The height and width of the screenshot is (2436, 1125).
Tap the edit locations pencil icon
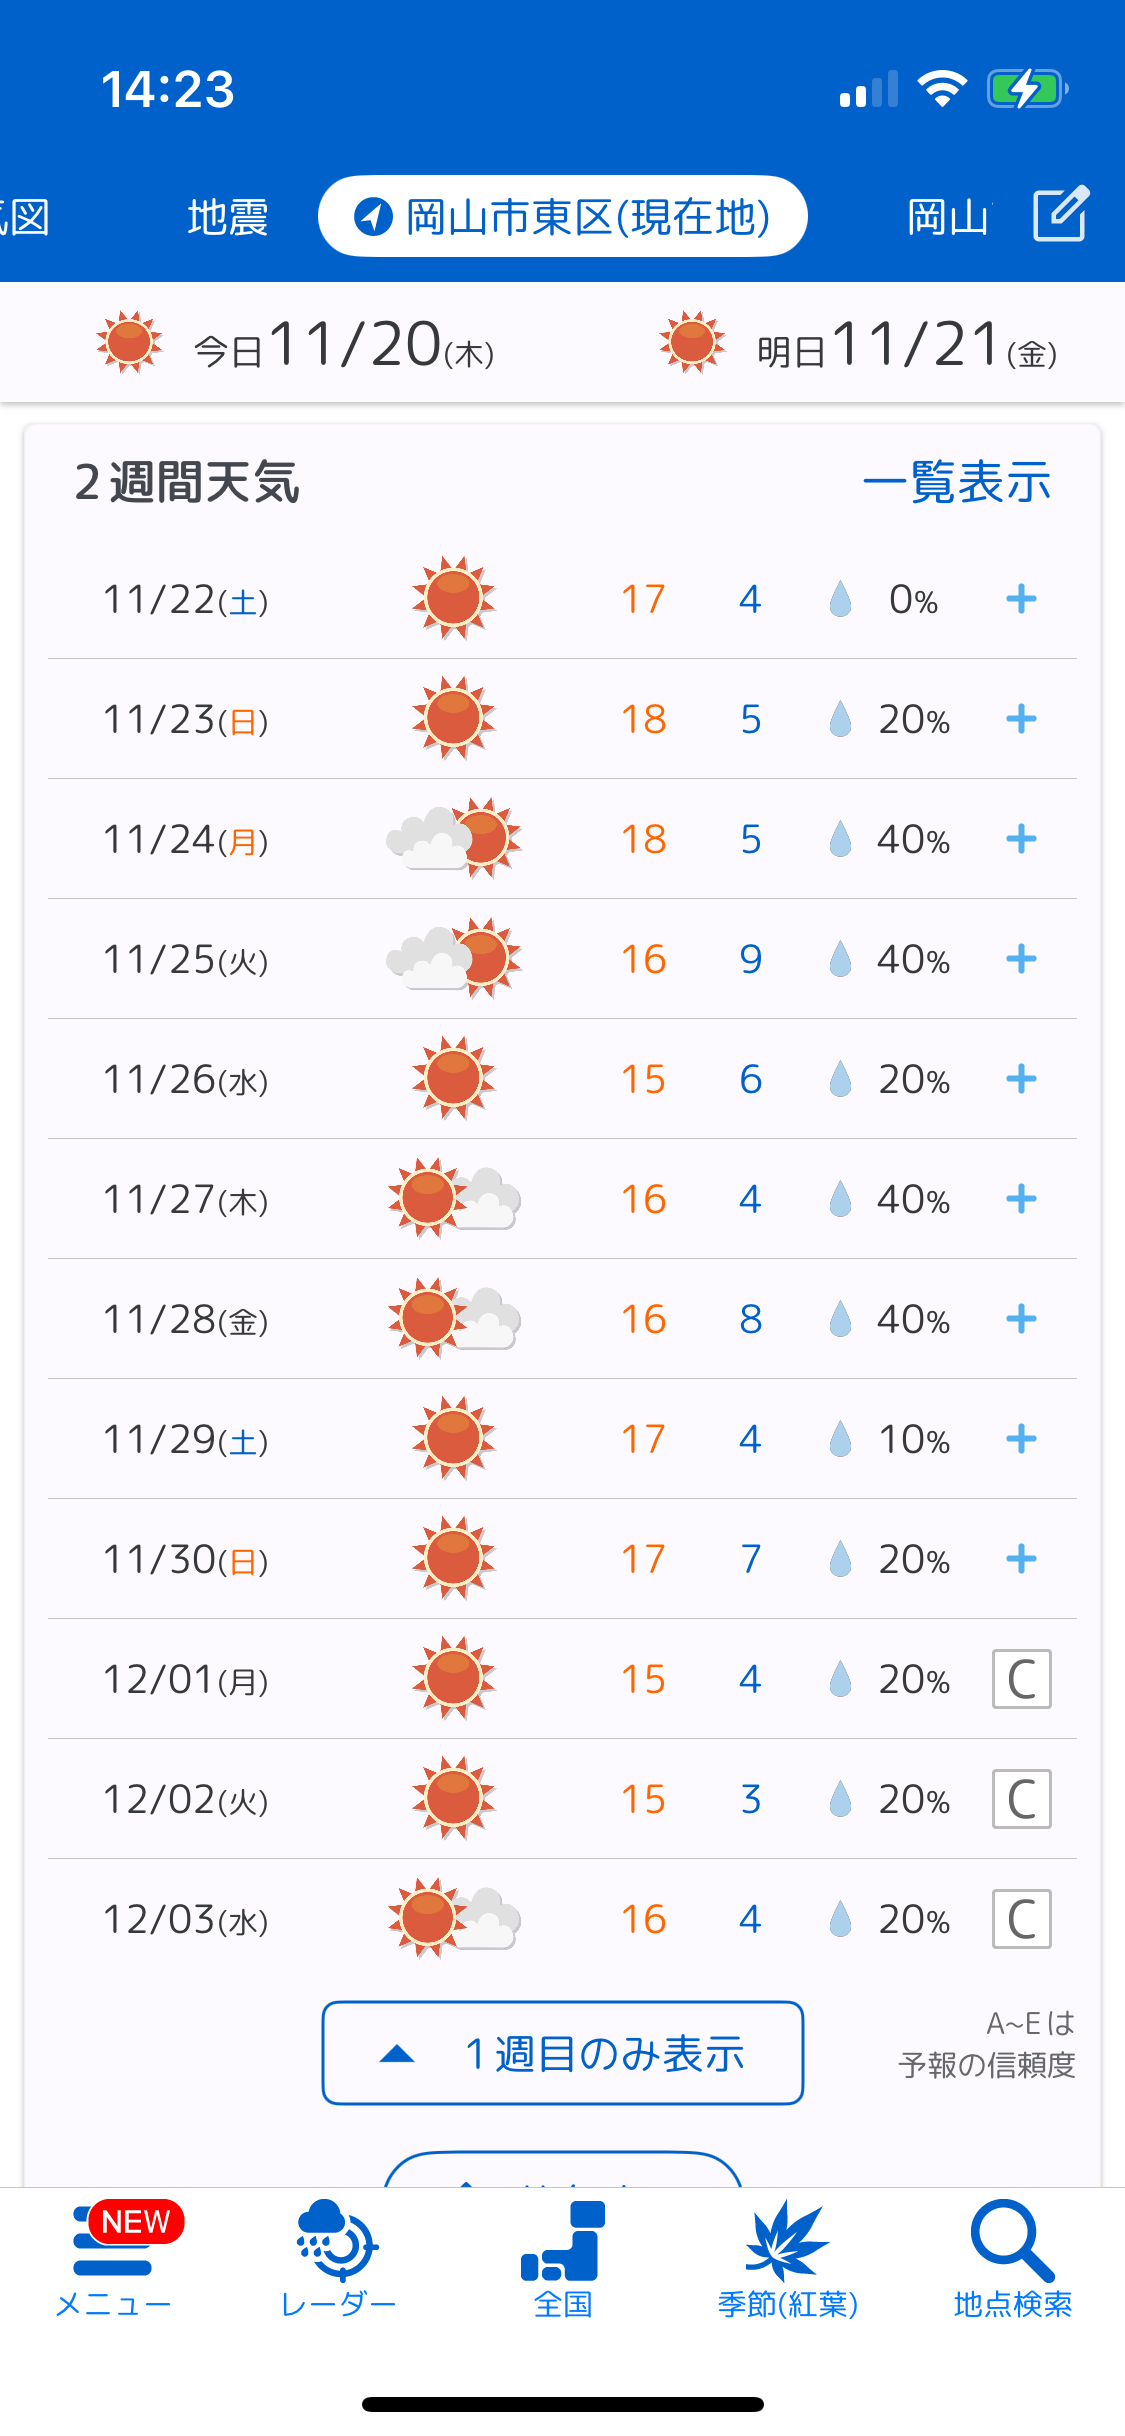[1060, 214]
